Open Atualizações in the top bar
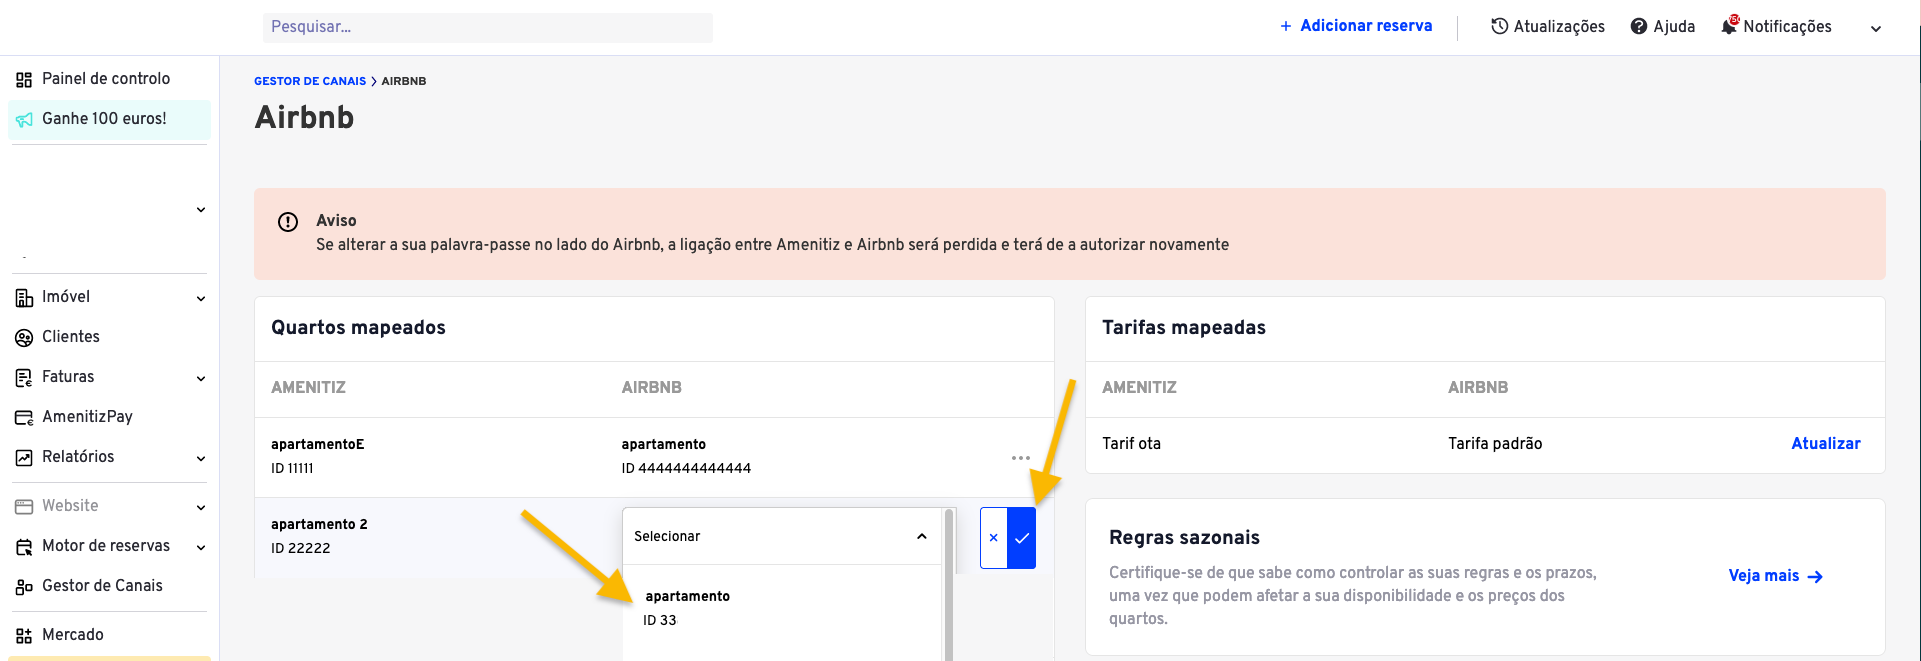1921x661 pixels. tap(1548, 27)
